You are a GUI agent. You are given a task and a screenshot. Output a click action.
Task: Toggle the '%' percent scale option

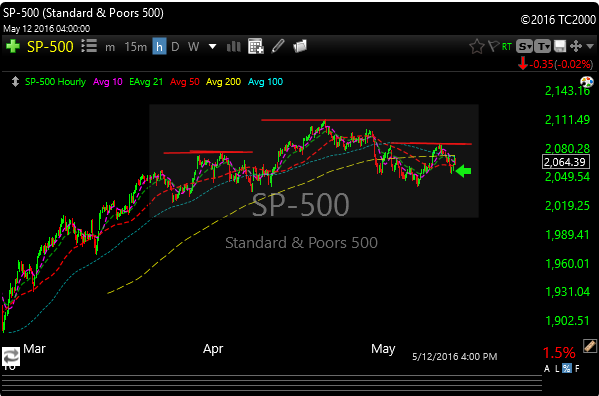567,369
